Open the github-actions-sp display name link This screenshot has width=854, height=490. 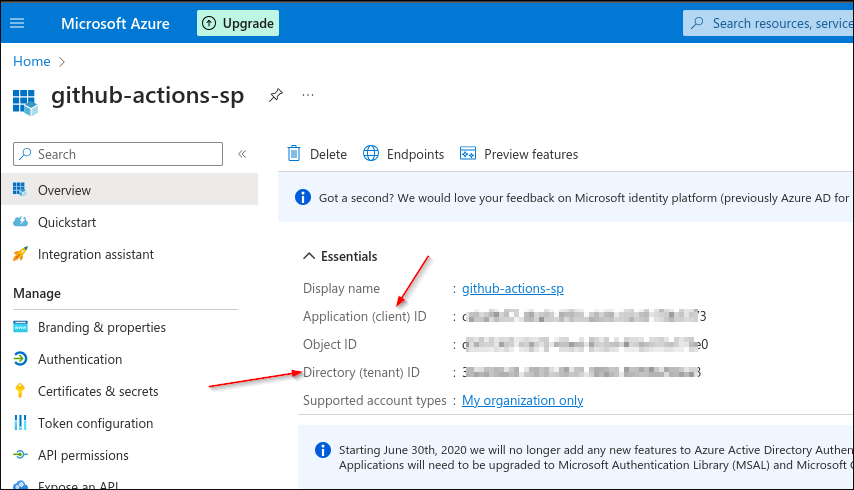click(513, 289)
